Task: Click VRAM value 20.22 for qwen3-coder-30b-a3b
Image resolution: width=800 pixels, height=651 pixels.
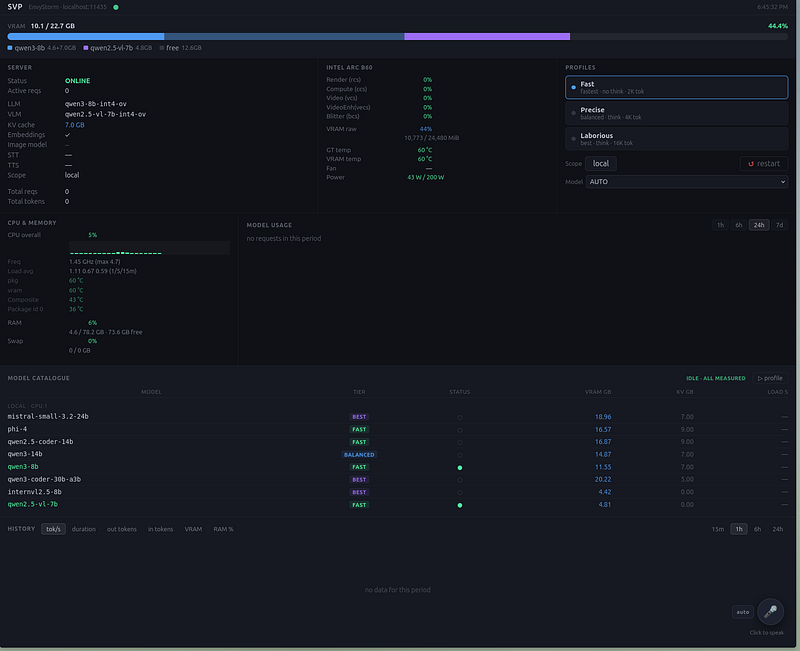Action: click(603, 480)
